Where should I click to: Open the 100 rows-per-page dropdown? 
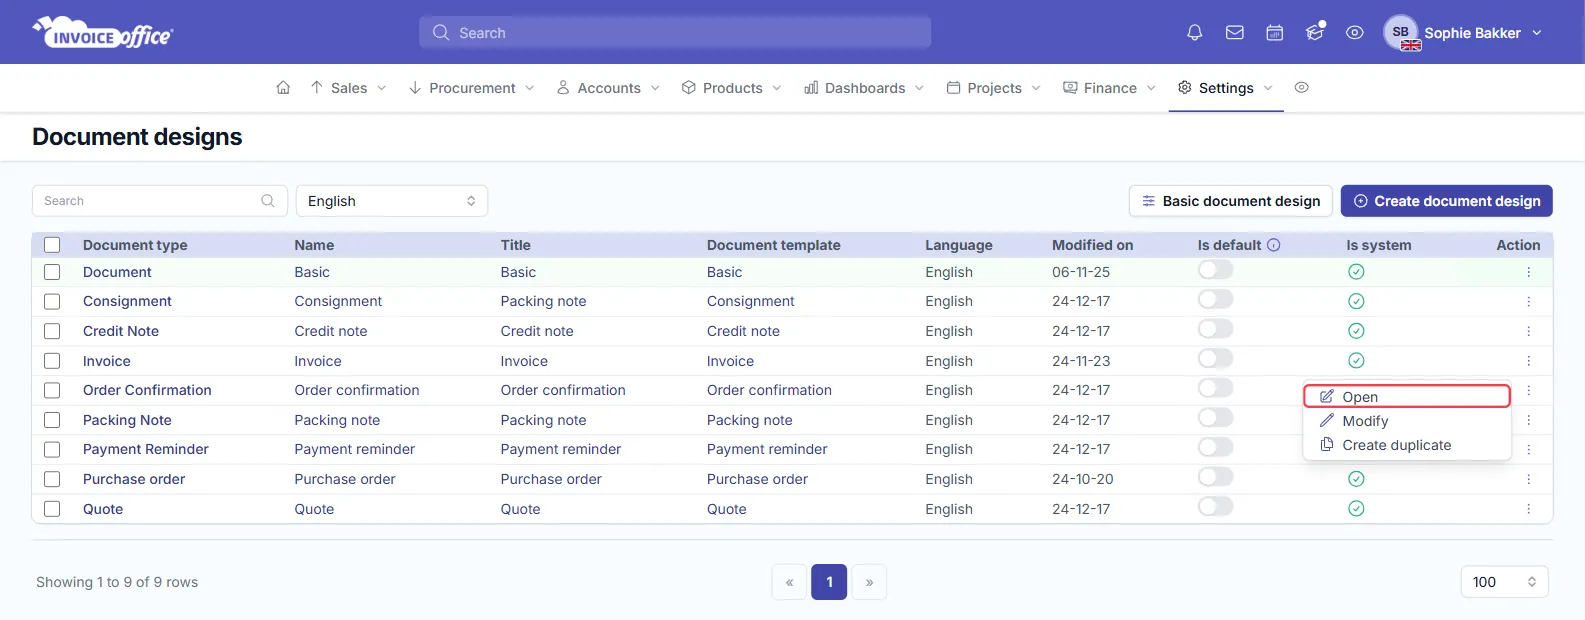[x=1505, y=582]
